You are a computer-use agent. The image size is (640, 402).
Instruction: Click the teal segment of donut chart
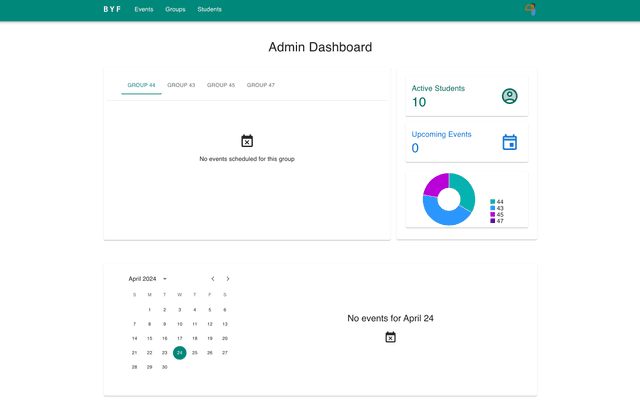pyautogui.click(x=465, y=188)
